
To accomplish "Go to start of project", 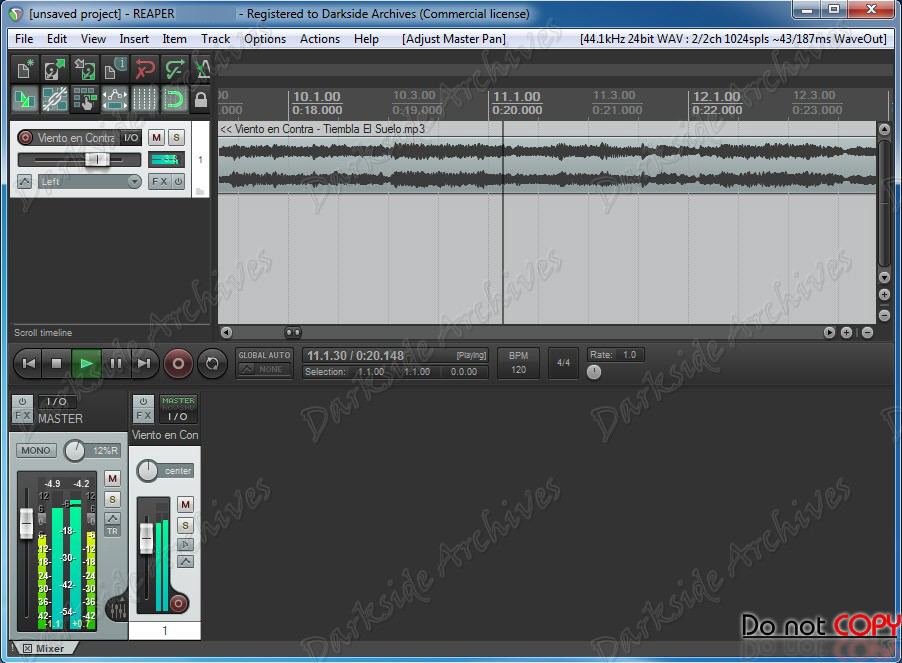I will click(x=28, y=363).
